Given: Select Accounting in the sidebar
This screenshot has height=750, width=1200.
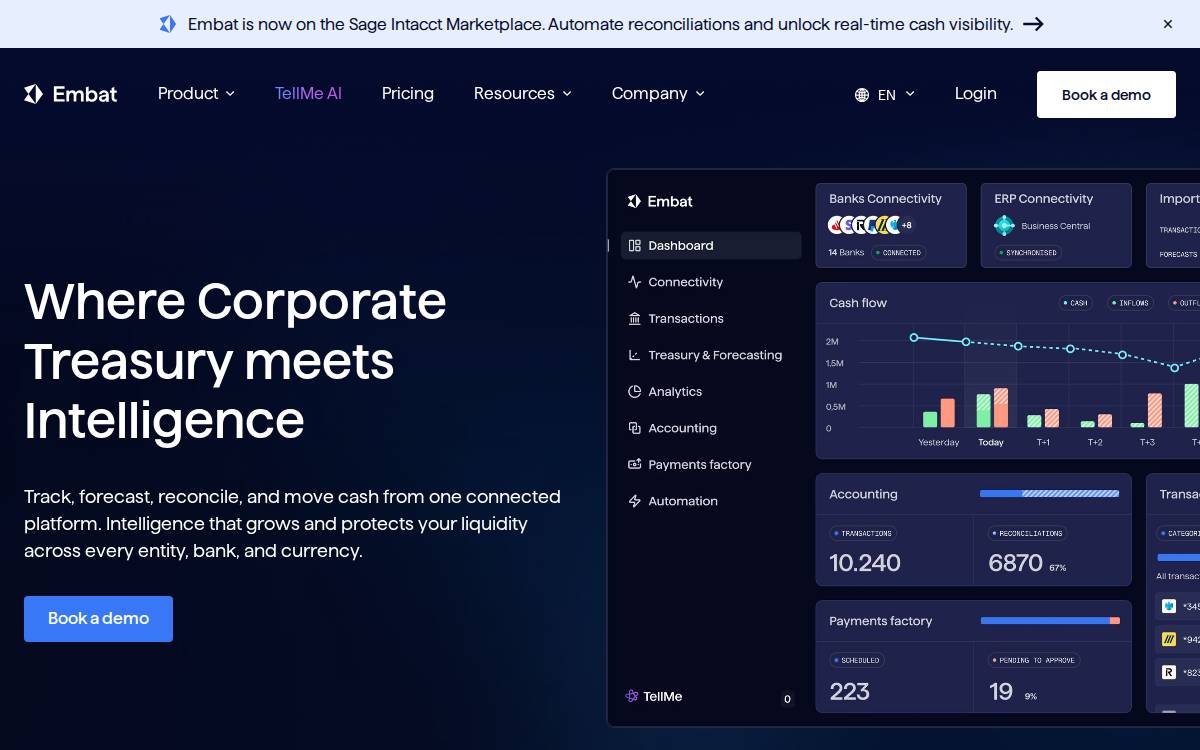Looking at the screenshot, I should click(711, 428).
